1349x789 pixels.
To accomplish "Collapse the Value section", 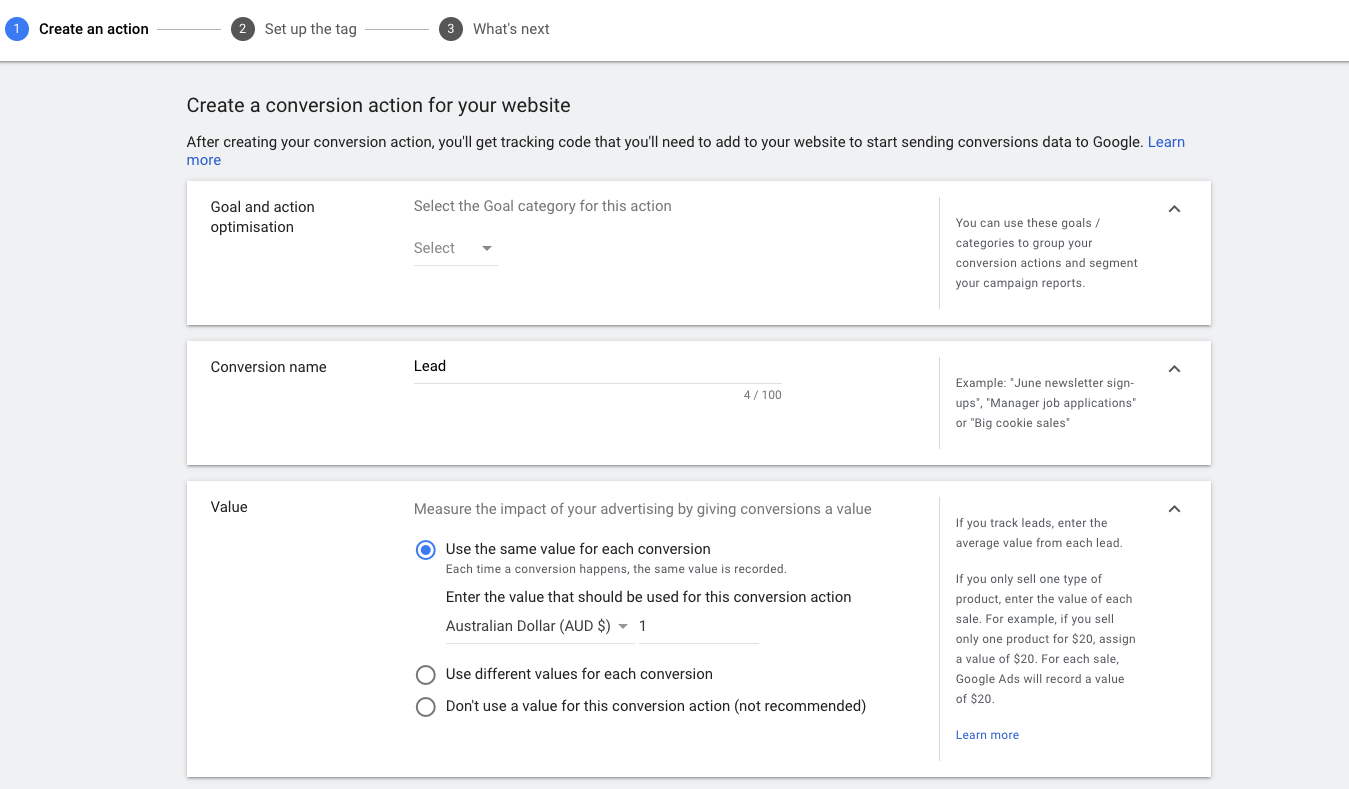I will point(1174,508).
